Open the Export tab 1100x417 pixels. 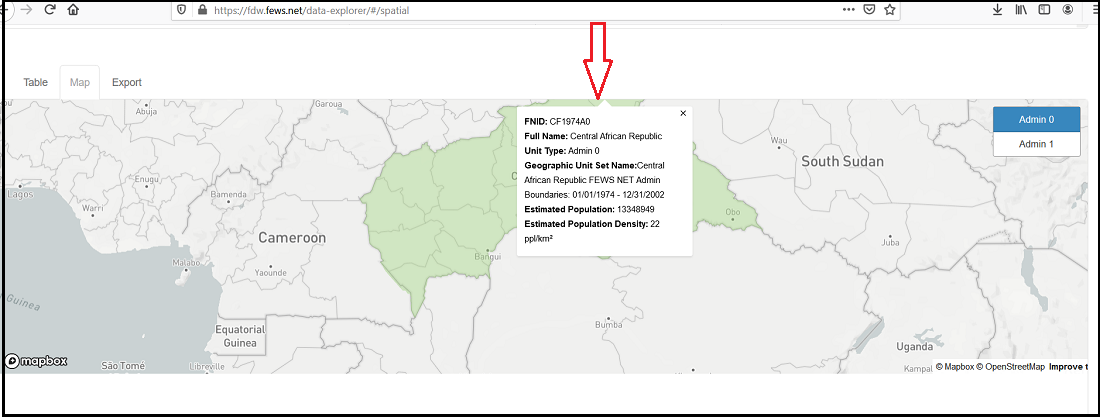(127, 82)
